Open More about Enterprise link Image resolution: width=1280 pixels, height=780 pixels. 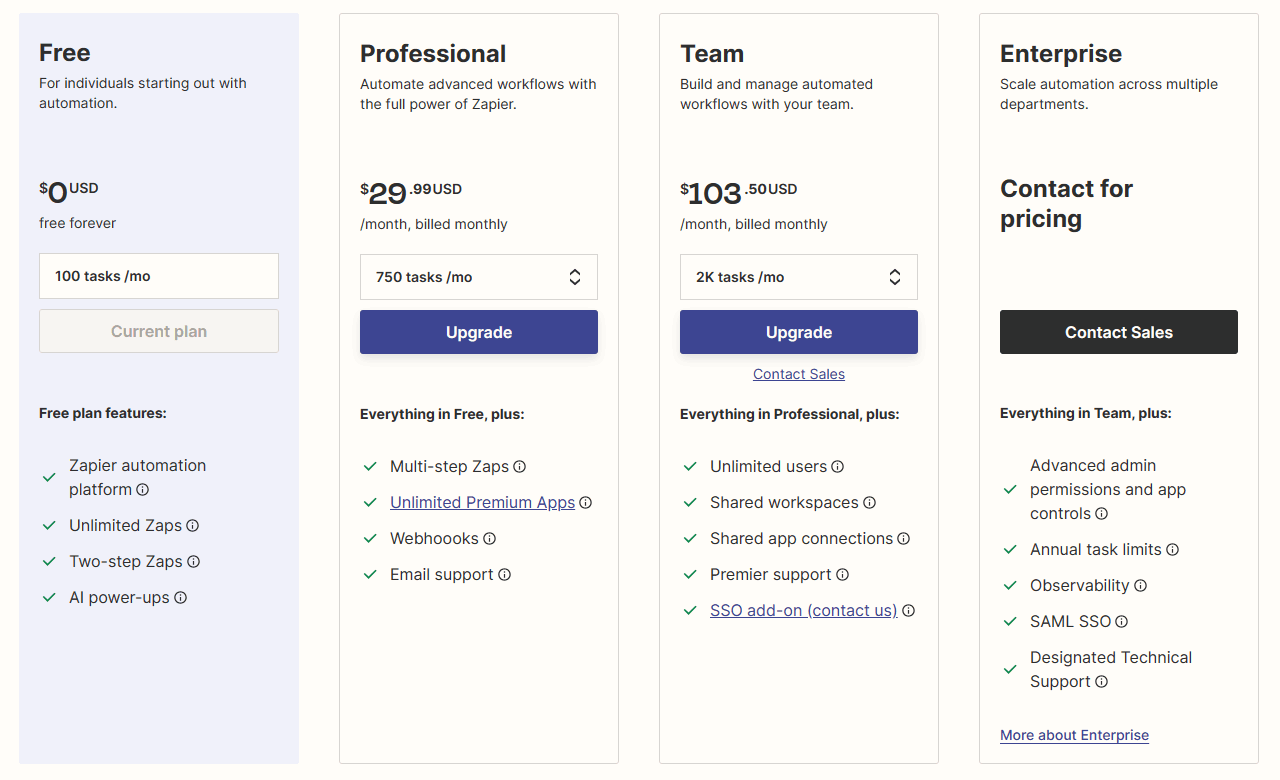[1075, 735]
